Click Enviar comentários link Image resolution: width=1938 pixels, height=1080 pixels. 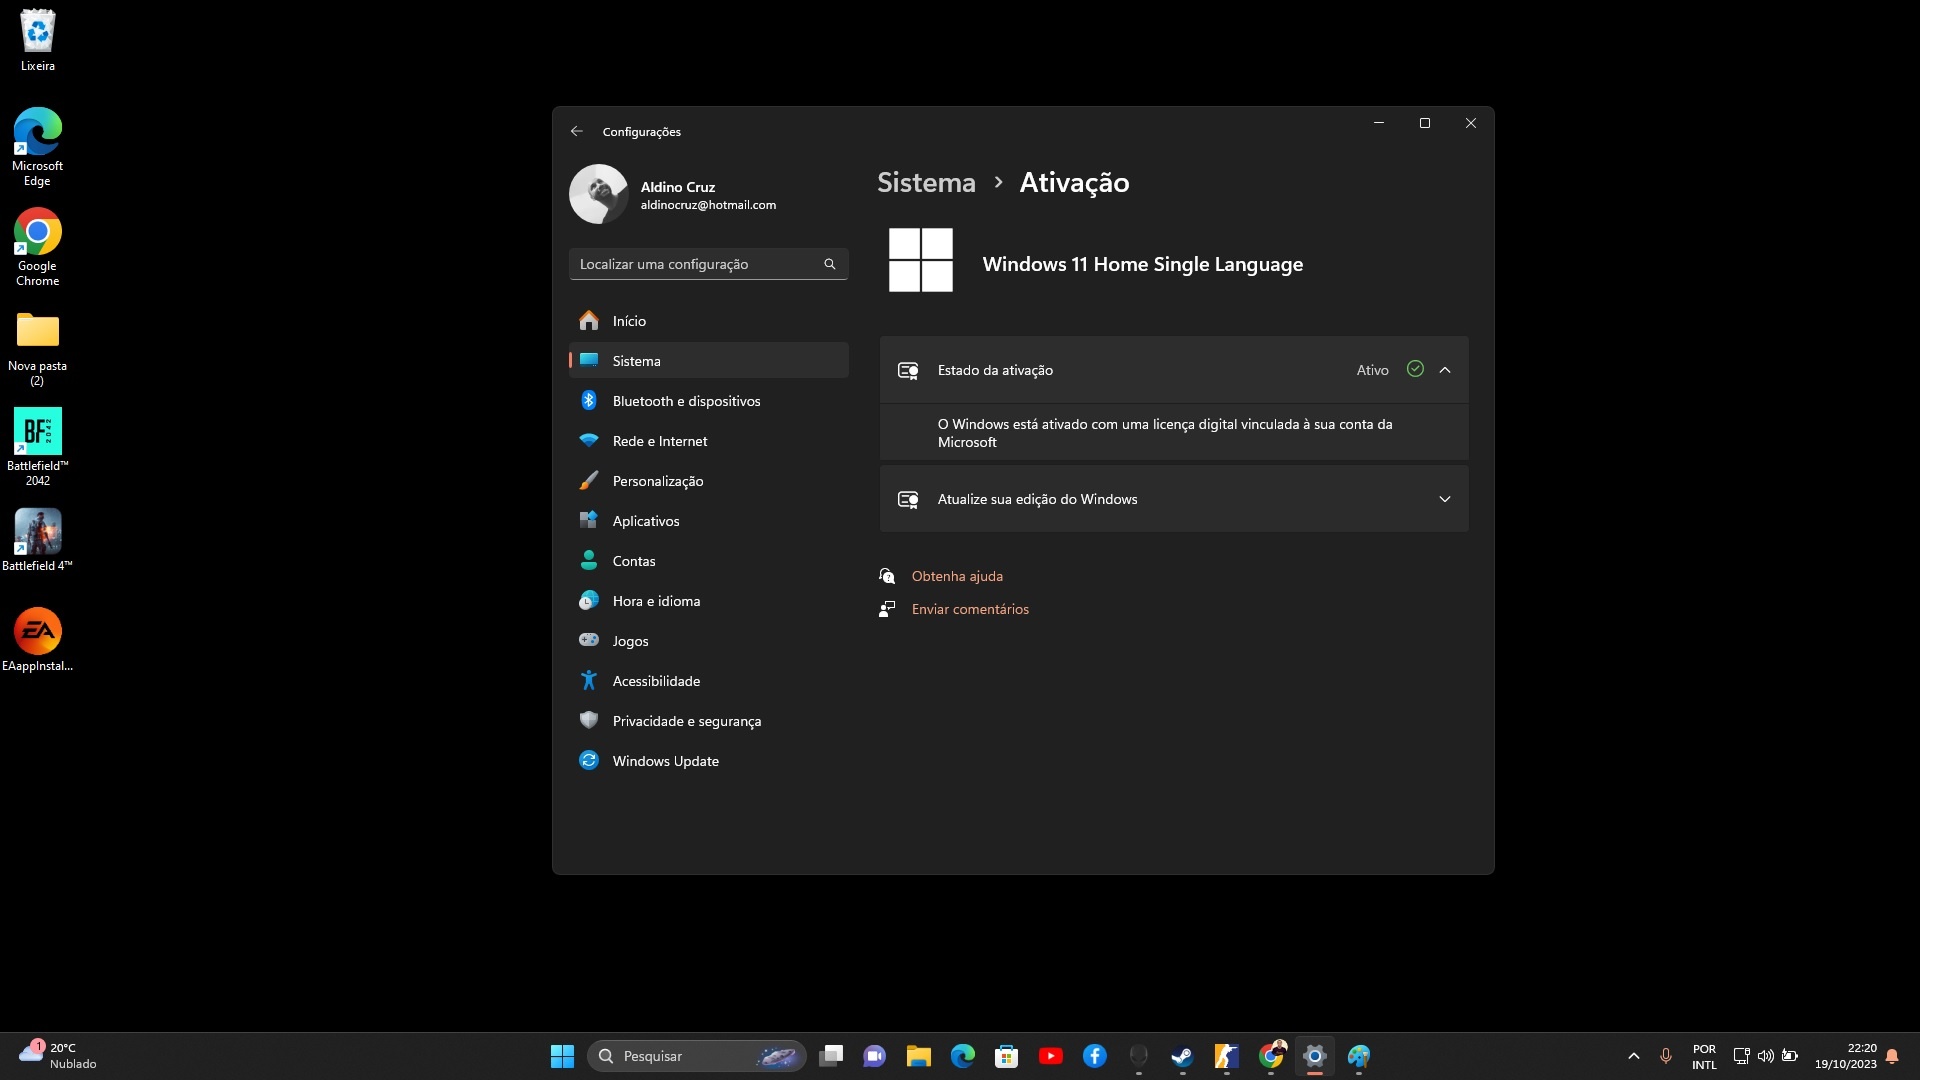click(x=971, y=609)
